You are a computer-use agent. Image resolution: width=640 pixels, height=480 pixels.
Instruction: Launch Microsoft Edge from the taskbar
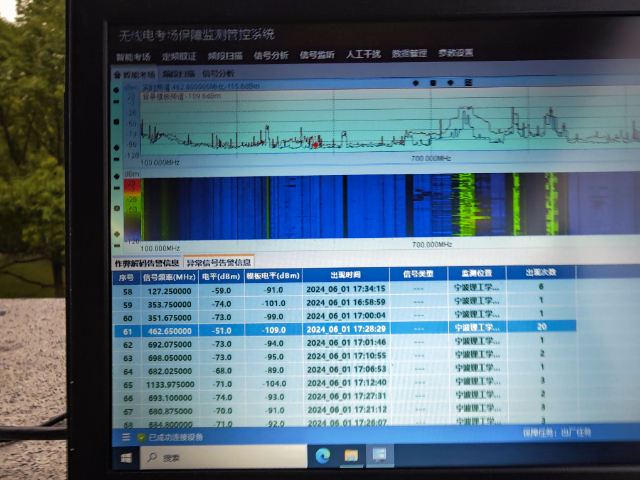[322, 456]
